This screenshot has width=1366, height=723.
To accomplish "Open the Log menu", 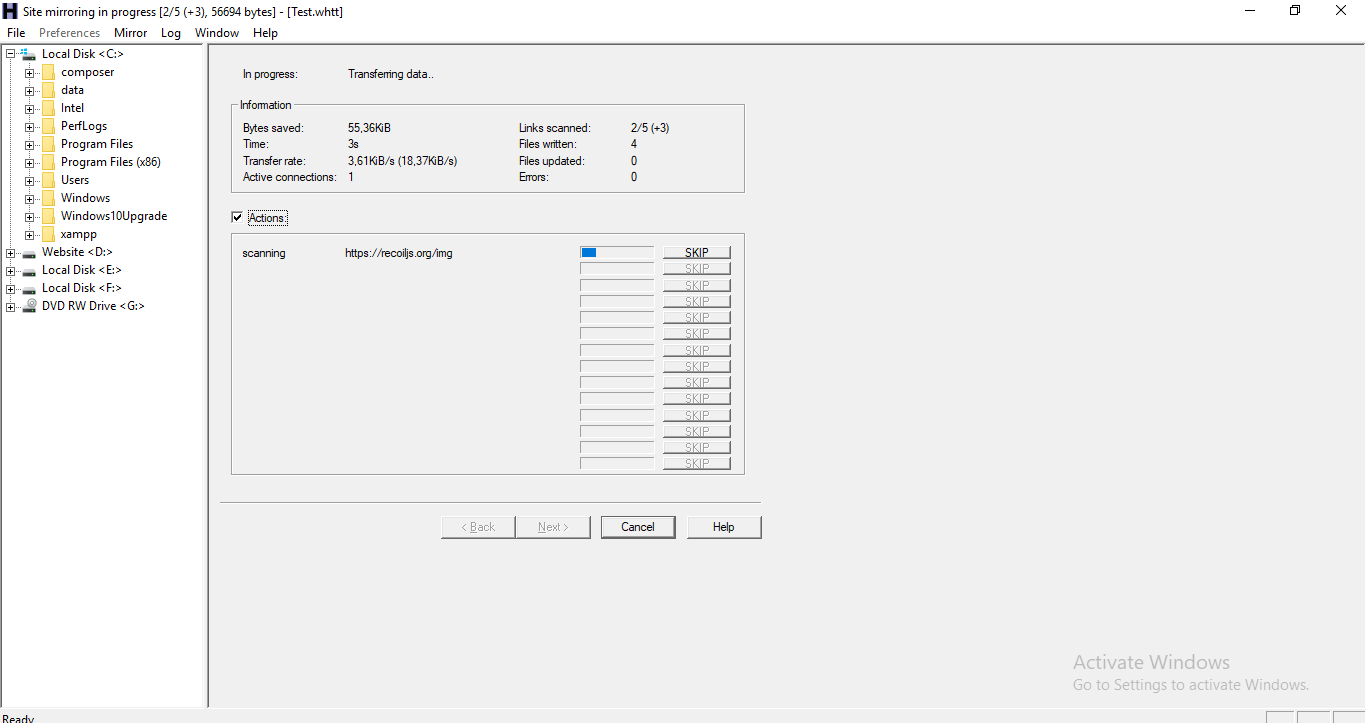I will pyautogui.click(x=171, y=33).
